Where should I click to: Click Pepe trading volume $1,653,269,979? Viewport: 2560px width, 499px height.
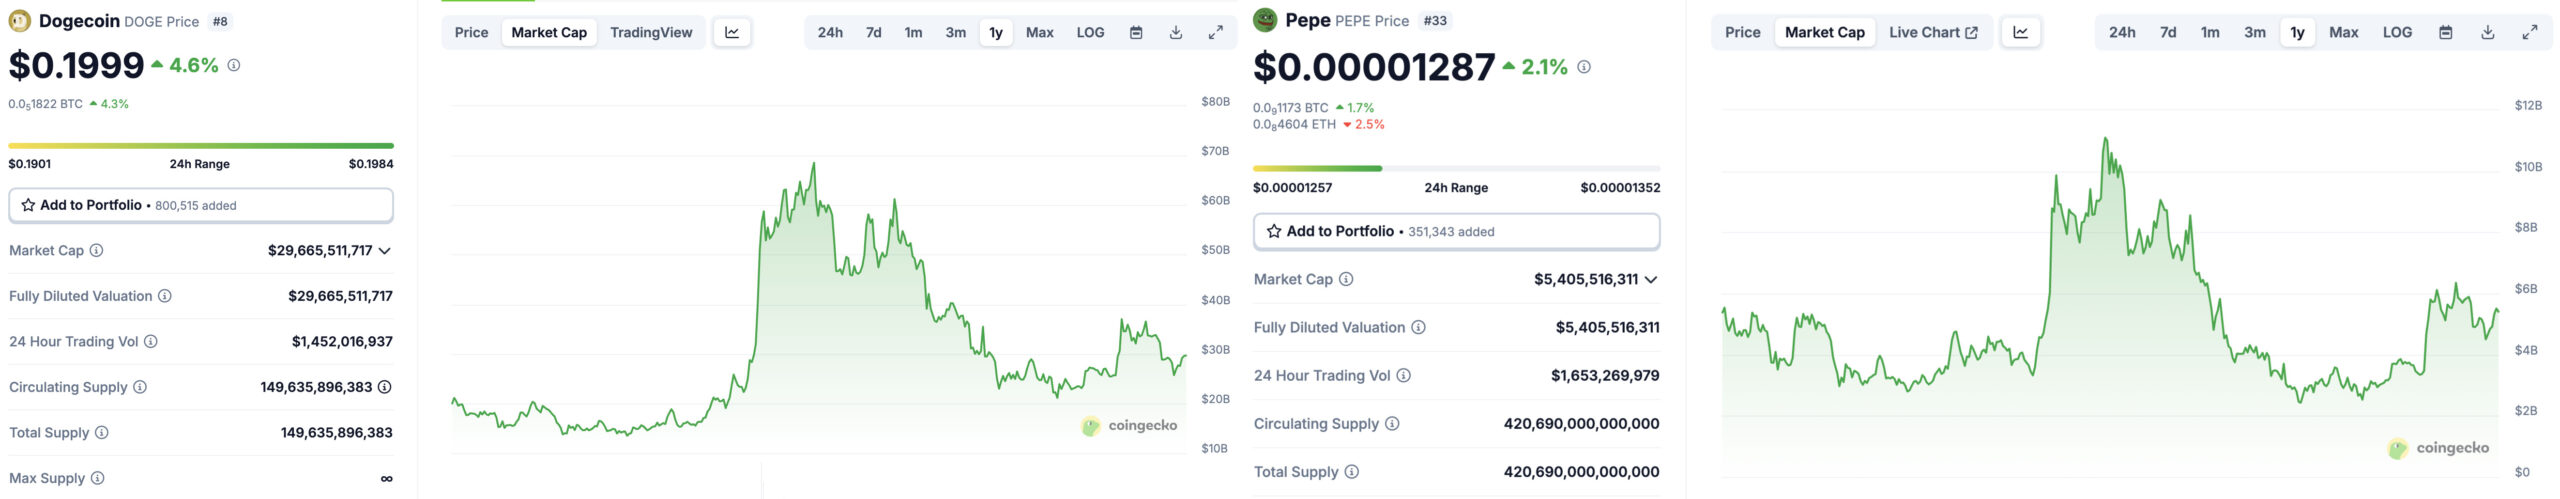click(x=1605, y=376)
